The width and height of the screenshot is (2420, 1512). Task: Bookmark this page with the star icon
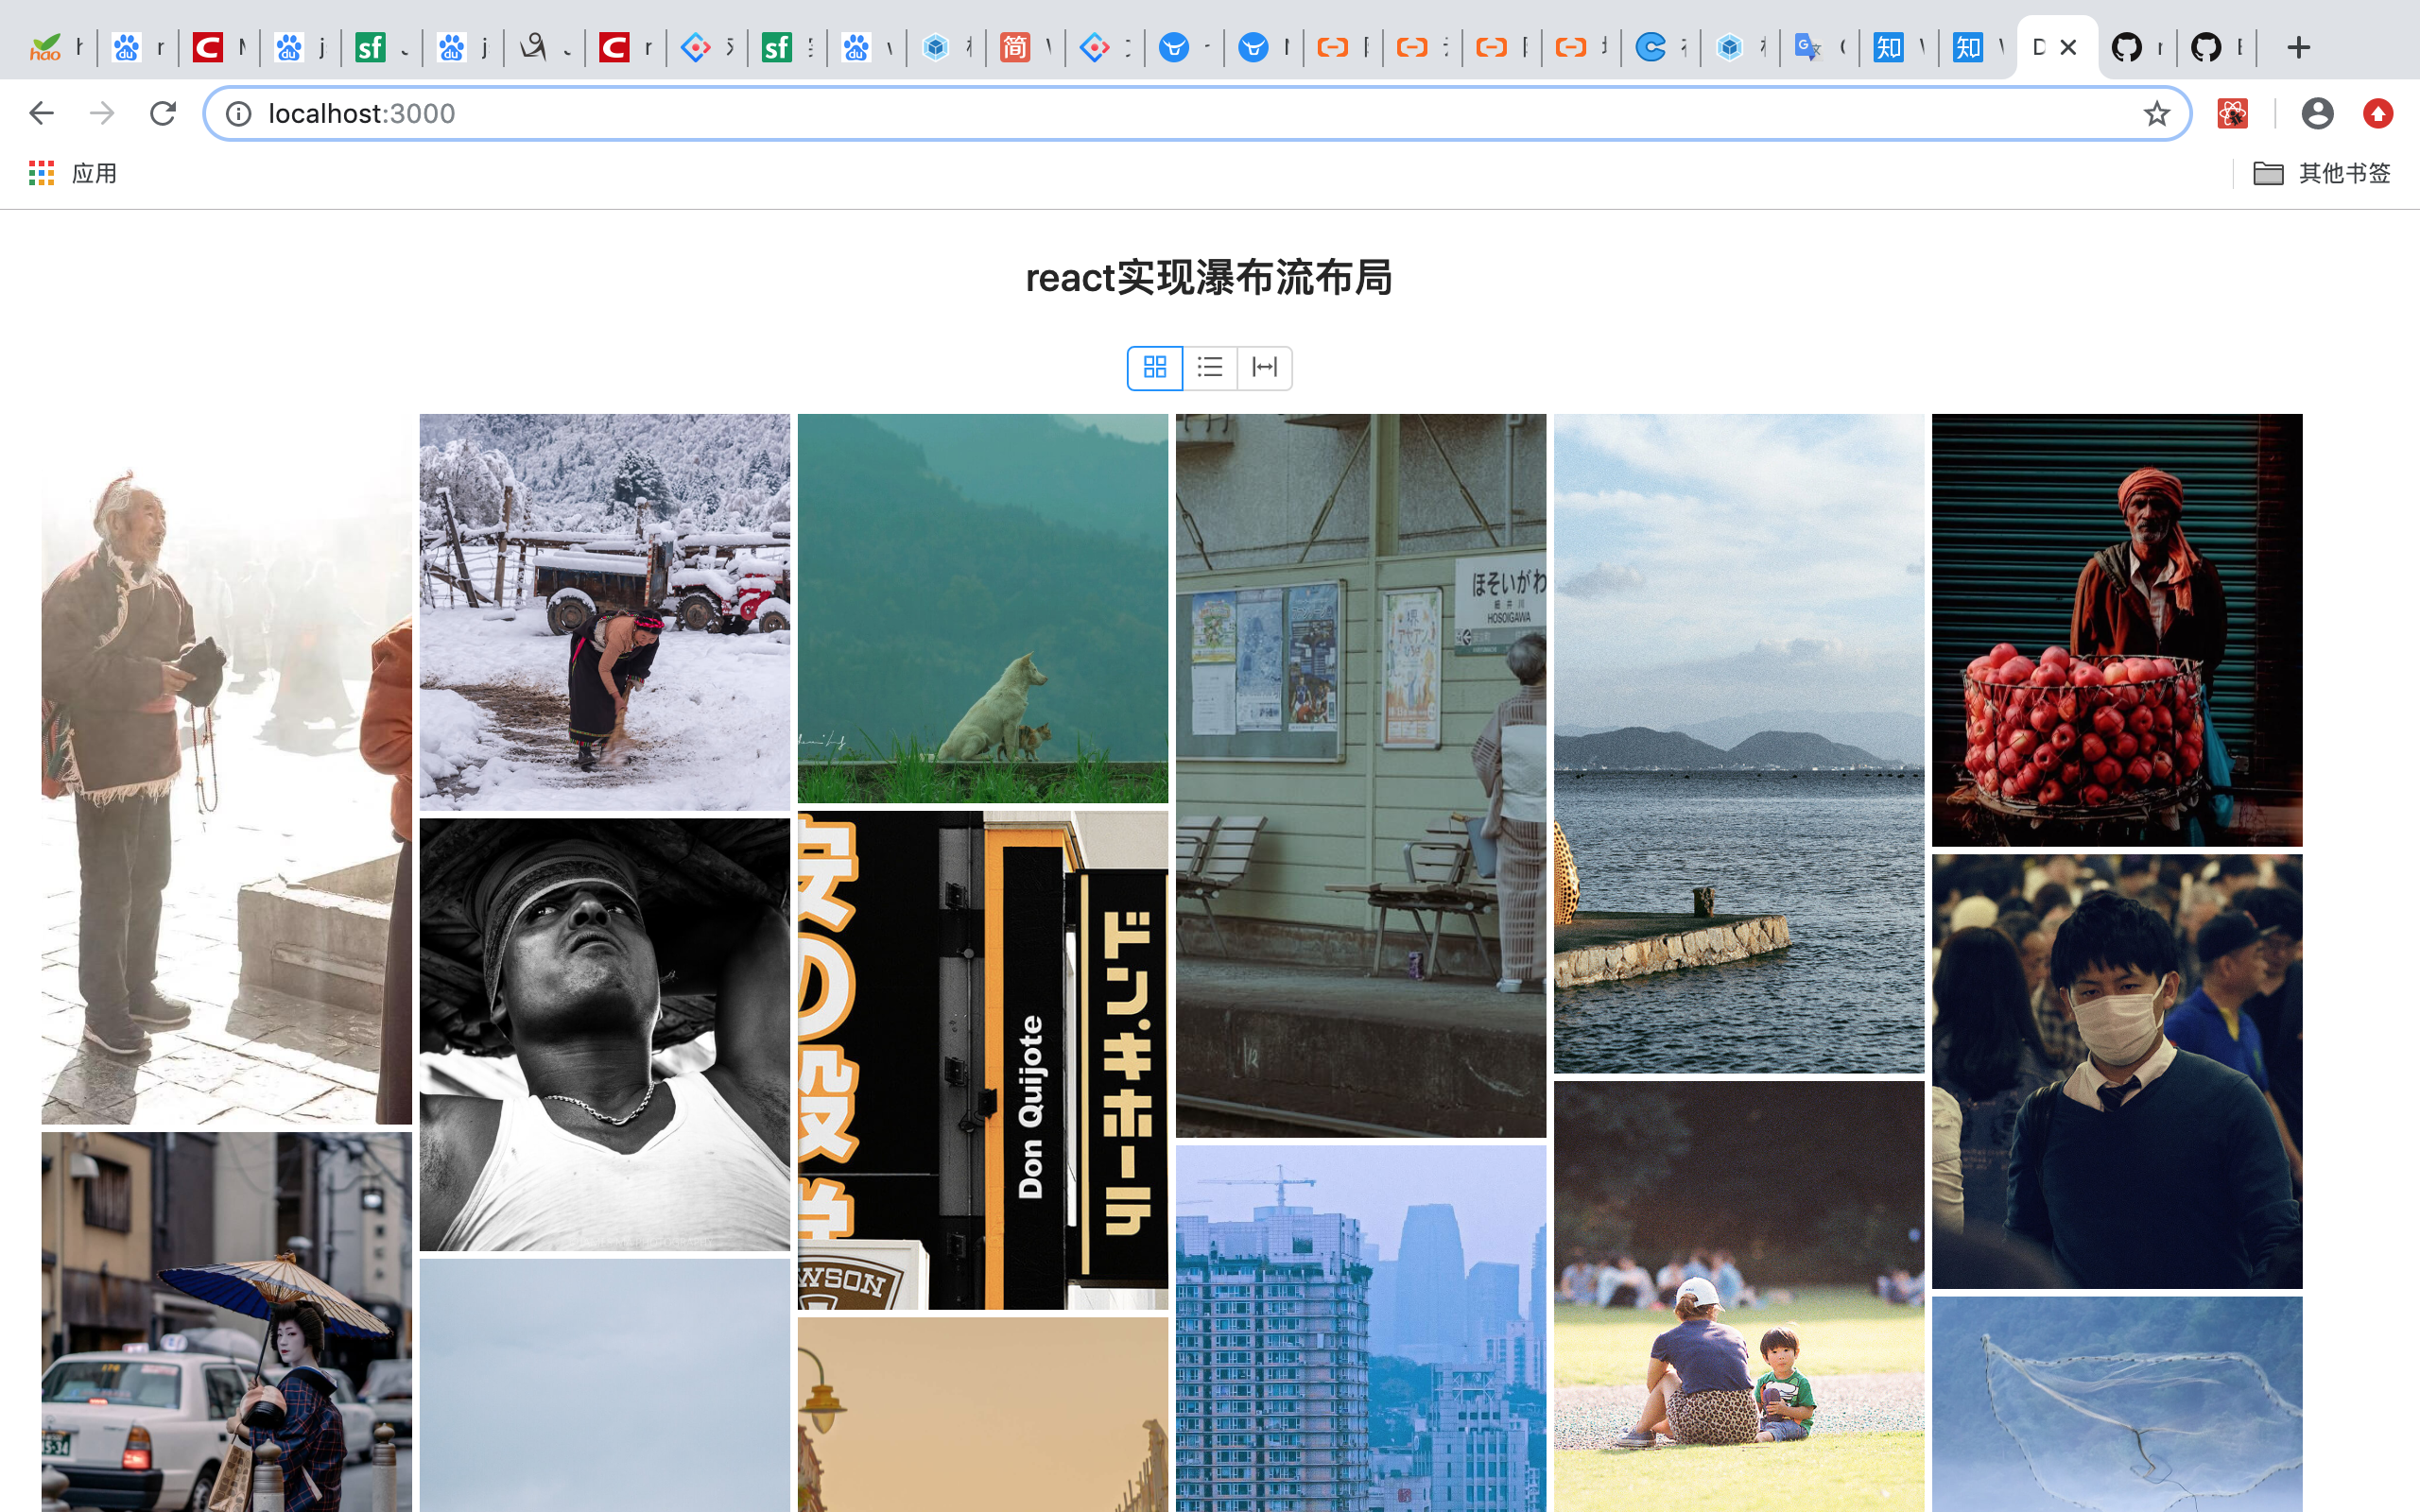pos(2156,114)
